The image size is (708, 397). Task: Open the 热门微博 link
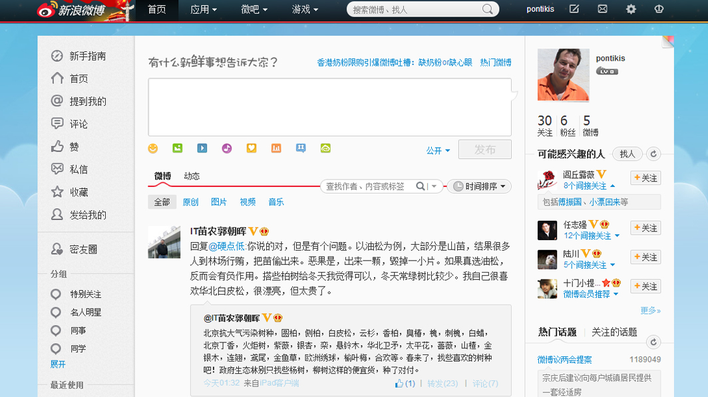click(495, 62)
